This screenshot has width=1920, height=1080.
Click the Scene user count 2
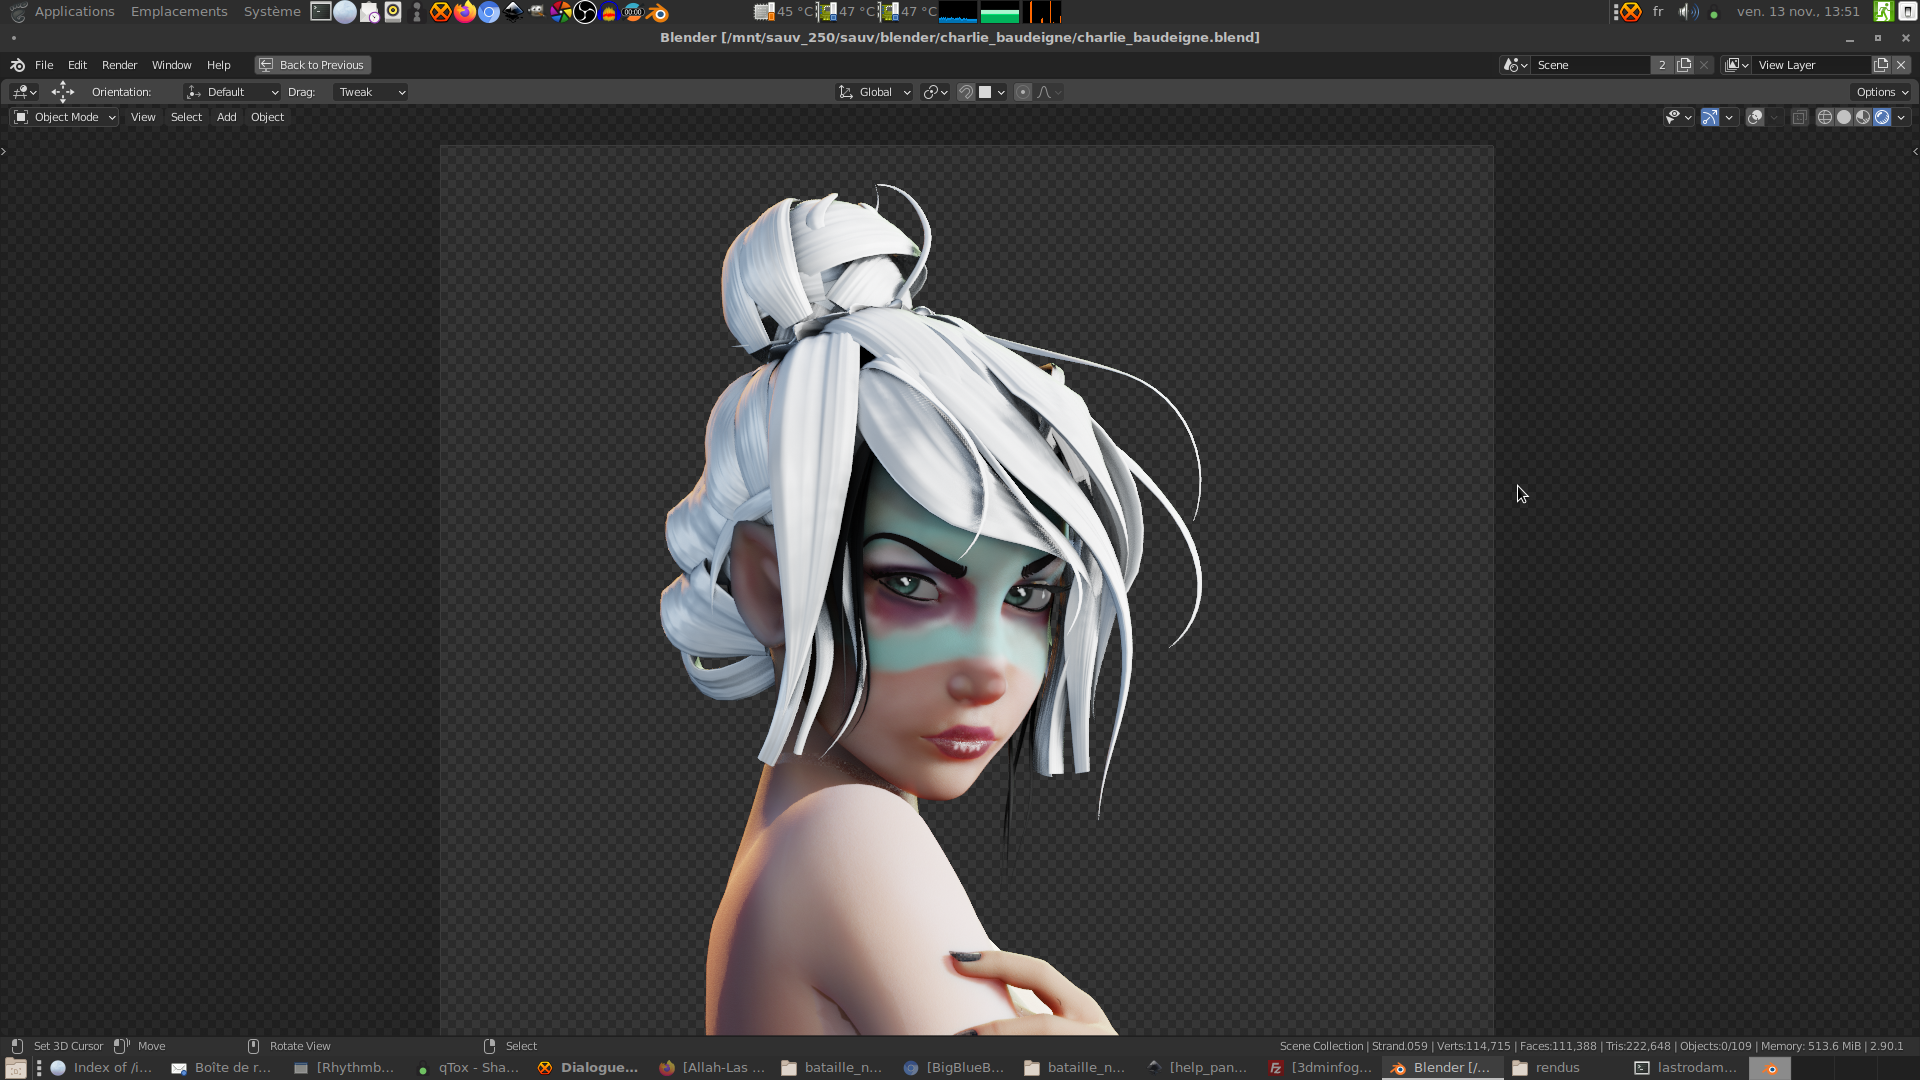[1662, 65]
